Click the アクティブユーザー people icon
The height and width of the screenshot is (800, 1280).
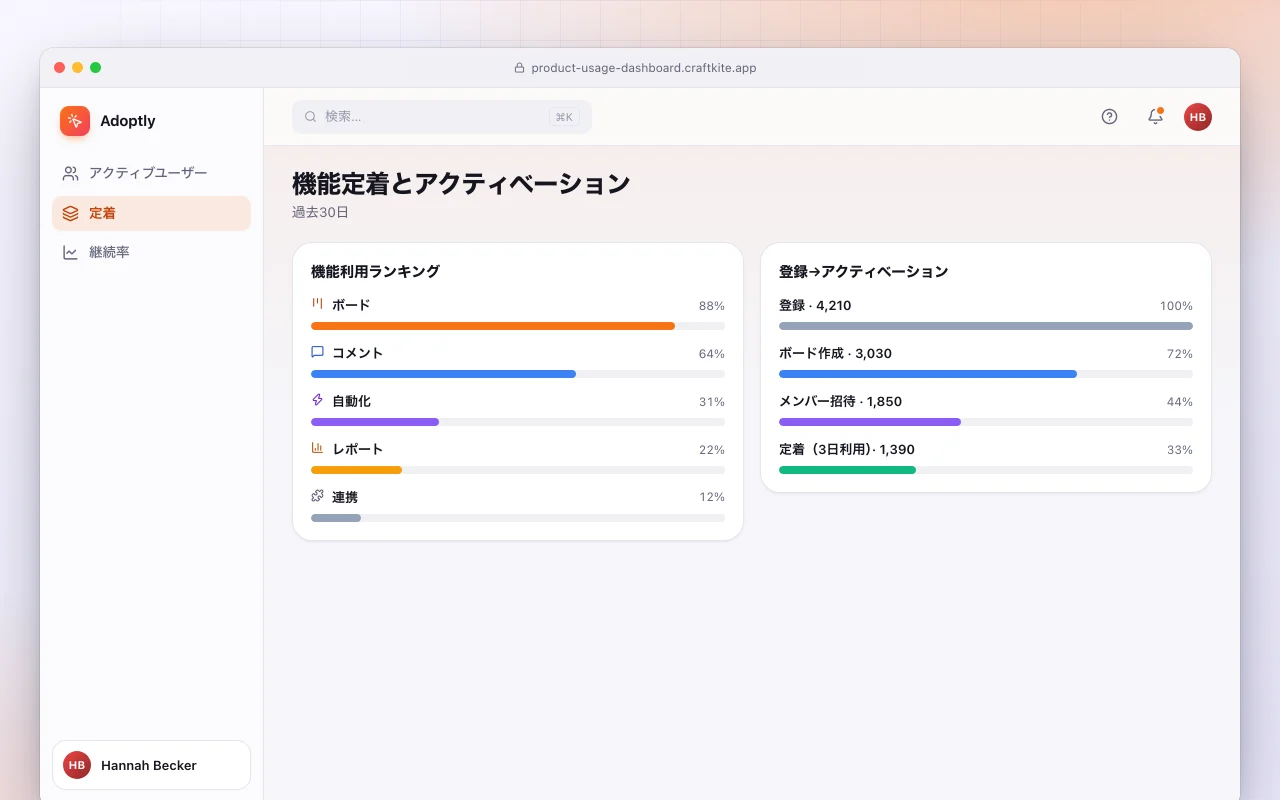[70, 173]
